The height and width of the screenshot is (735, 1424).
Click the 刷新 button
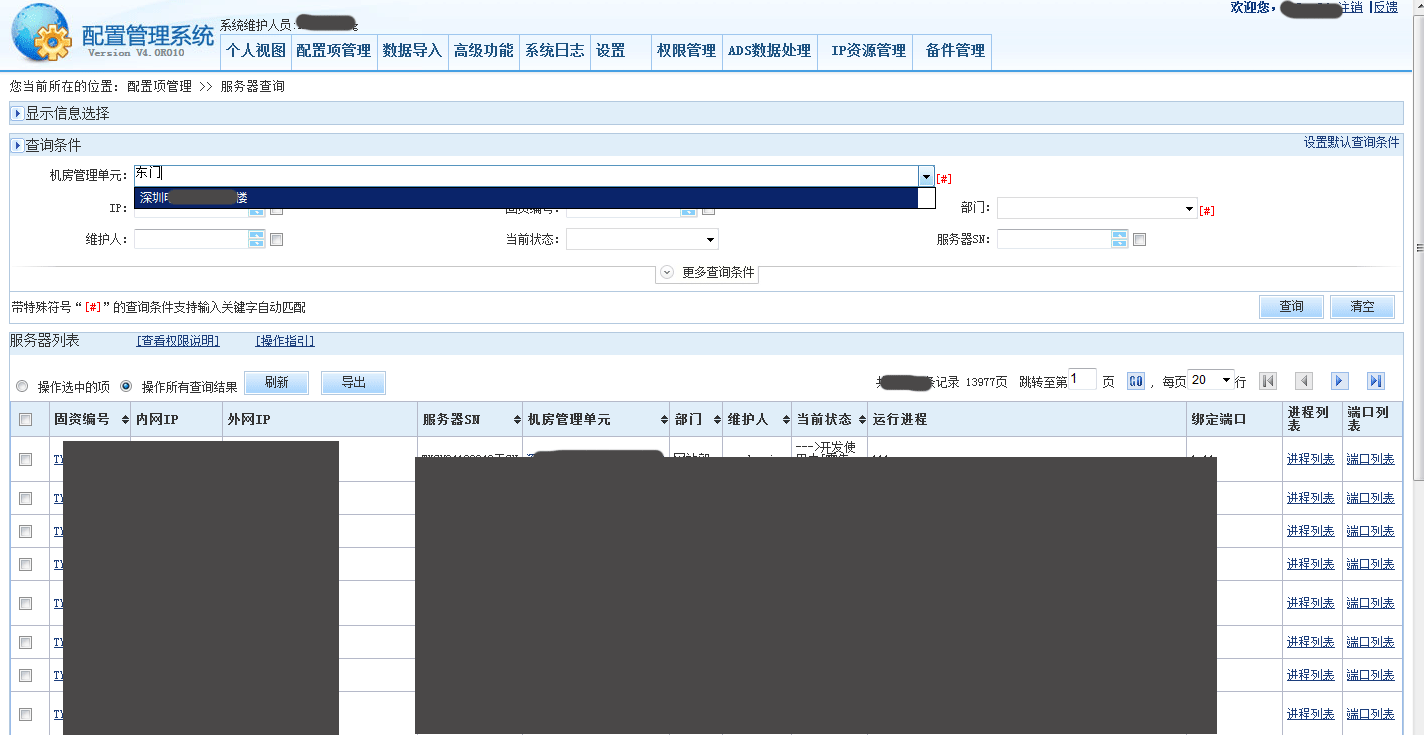pyautogui.click(x=276, y=383)
